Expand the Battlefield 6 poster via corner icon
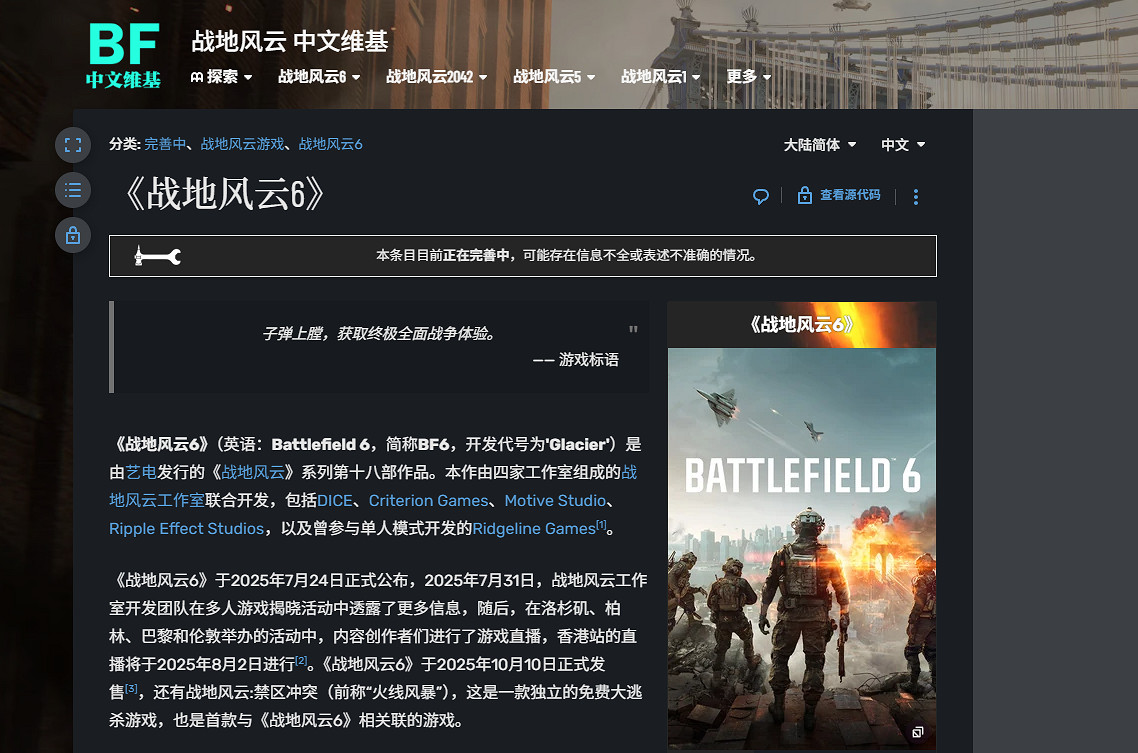 pos(917,732)
